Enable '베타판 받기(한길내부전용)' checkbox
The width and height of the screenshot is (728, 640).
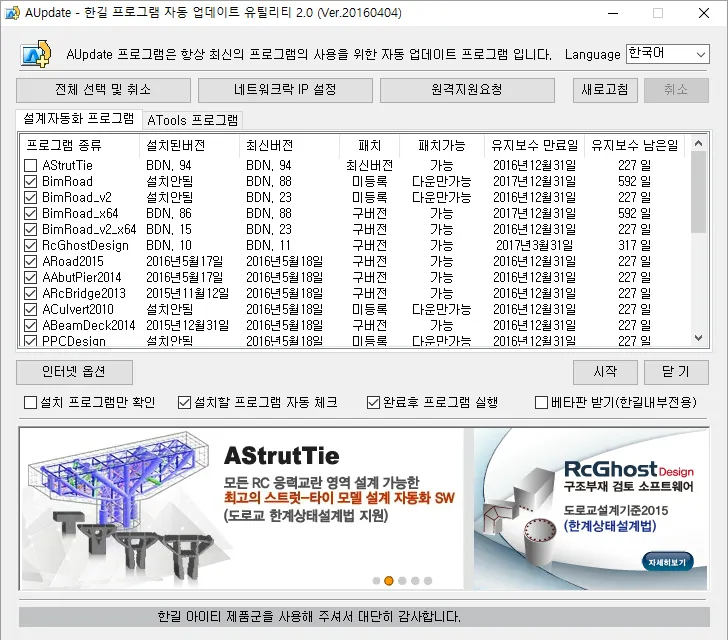pyautogui.click(x=541, y=402)
